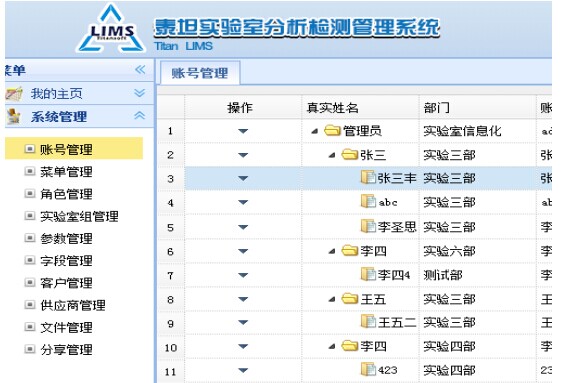Open 参数管理 in the sidebar
This screenshot has width=561, height=383.
coord(66,238)
